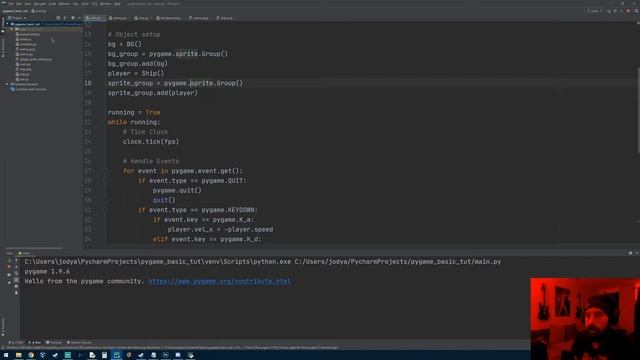This screenshot has height=360, width=640.
Task: Collapse the pygame_basic_tut root folder
Action: pos(7,24)
